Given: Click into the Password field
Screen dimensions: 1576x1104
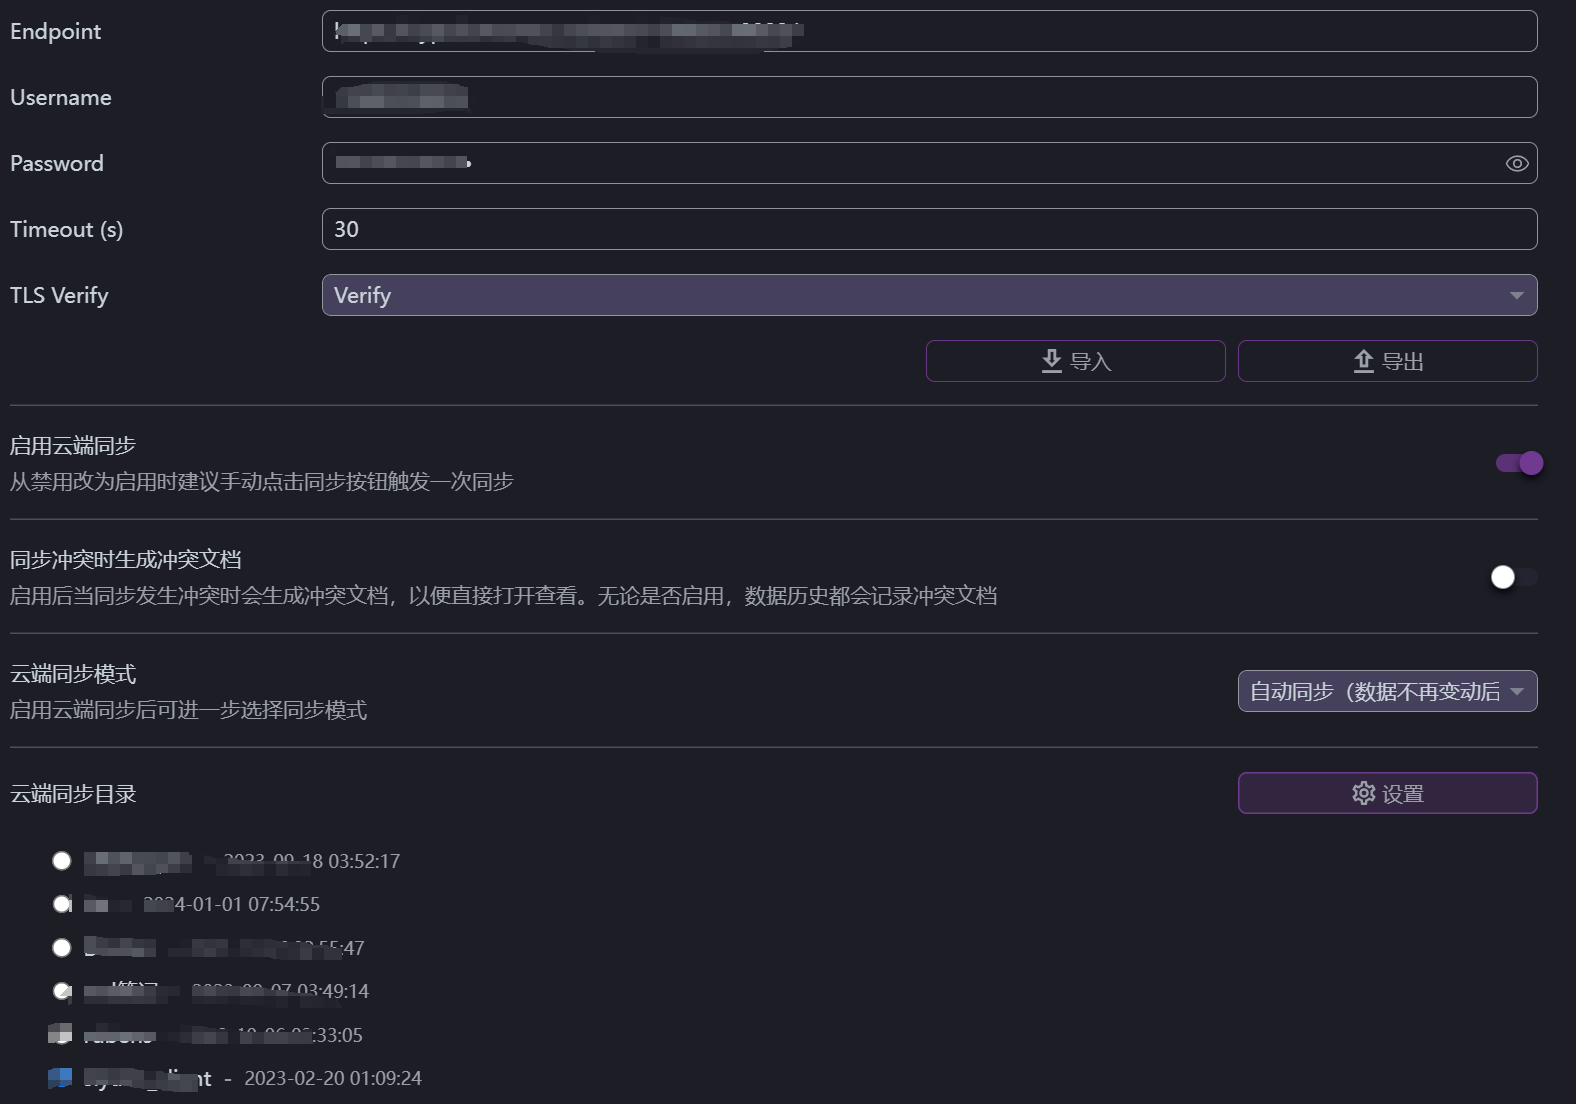Looking at the screenshot, I should [x=929, y=163].
